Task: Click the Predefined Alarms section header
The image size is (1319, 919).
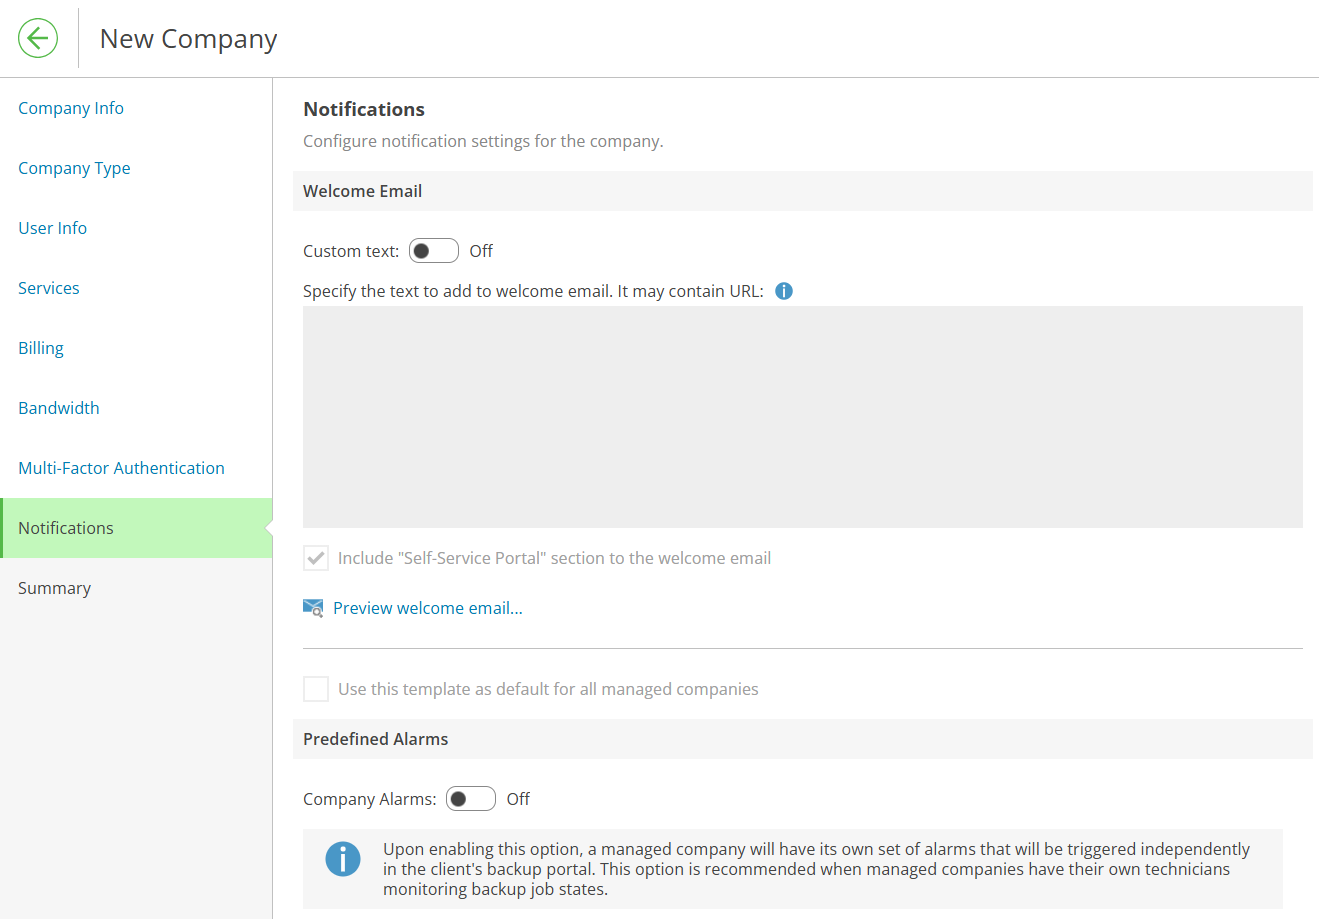Action: tap(803, 739)
